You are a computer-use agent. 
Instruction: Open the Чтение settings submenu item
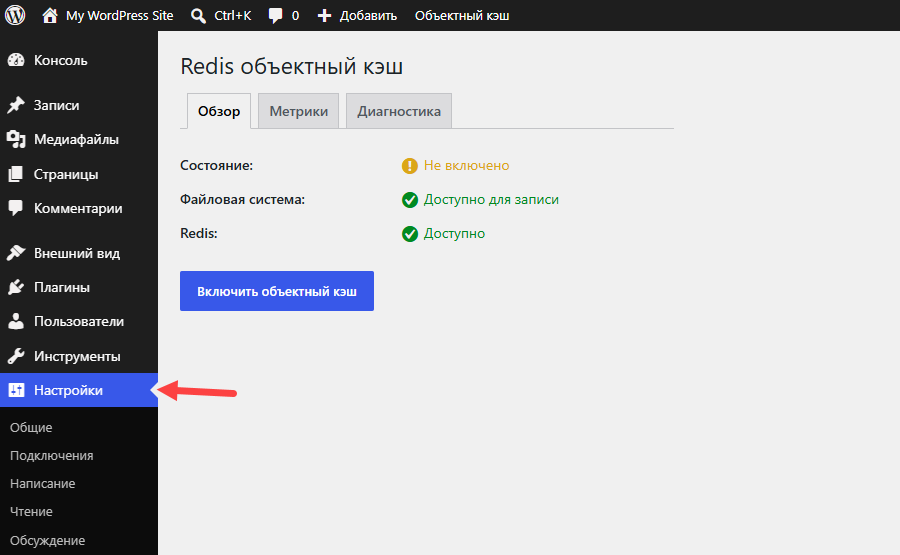(31, 511)
